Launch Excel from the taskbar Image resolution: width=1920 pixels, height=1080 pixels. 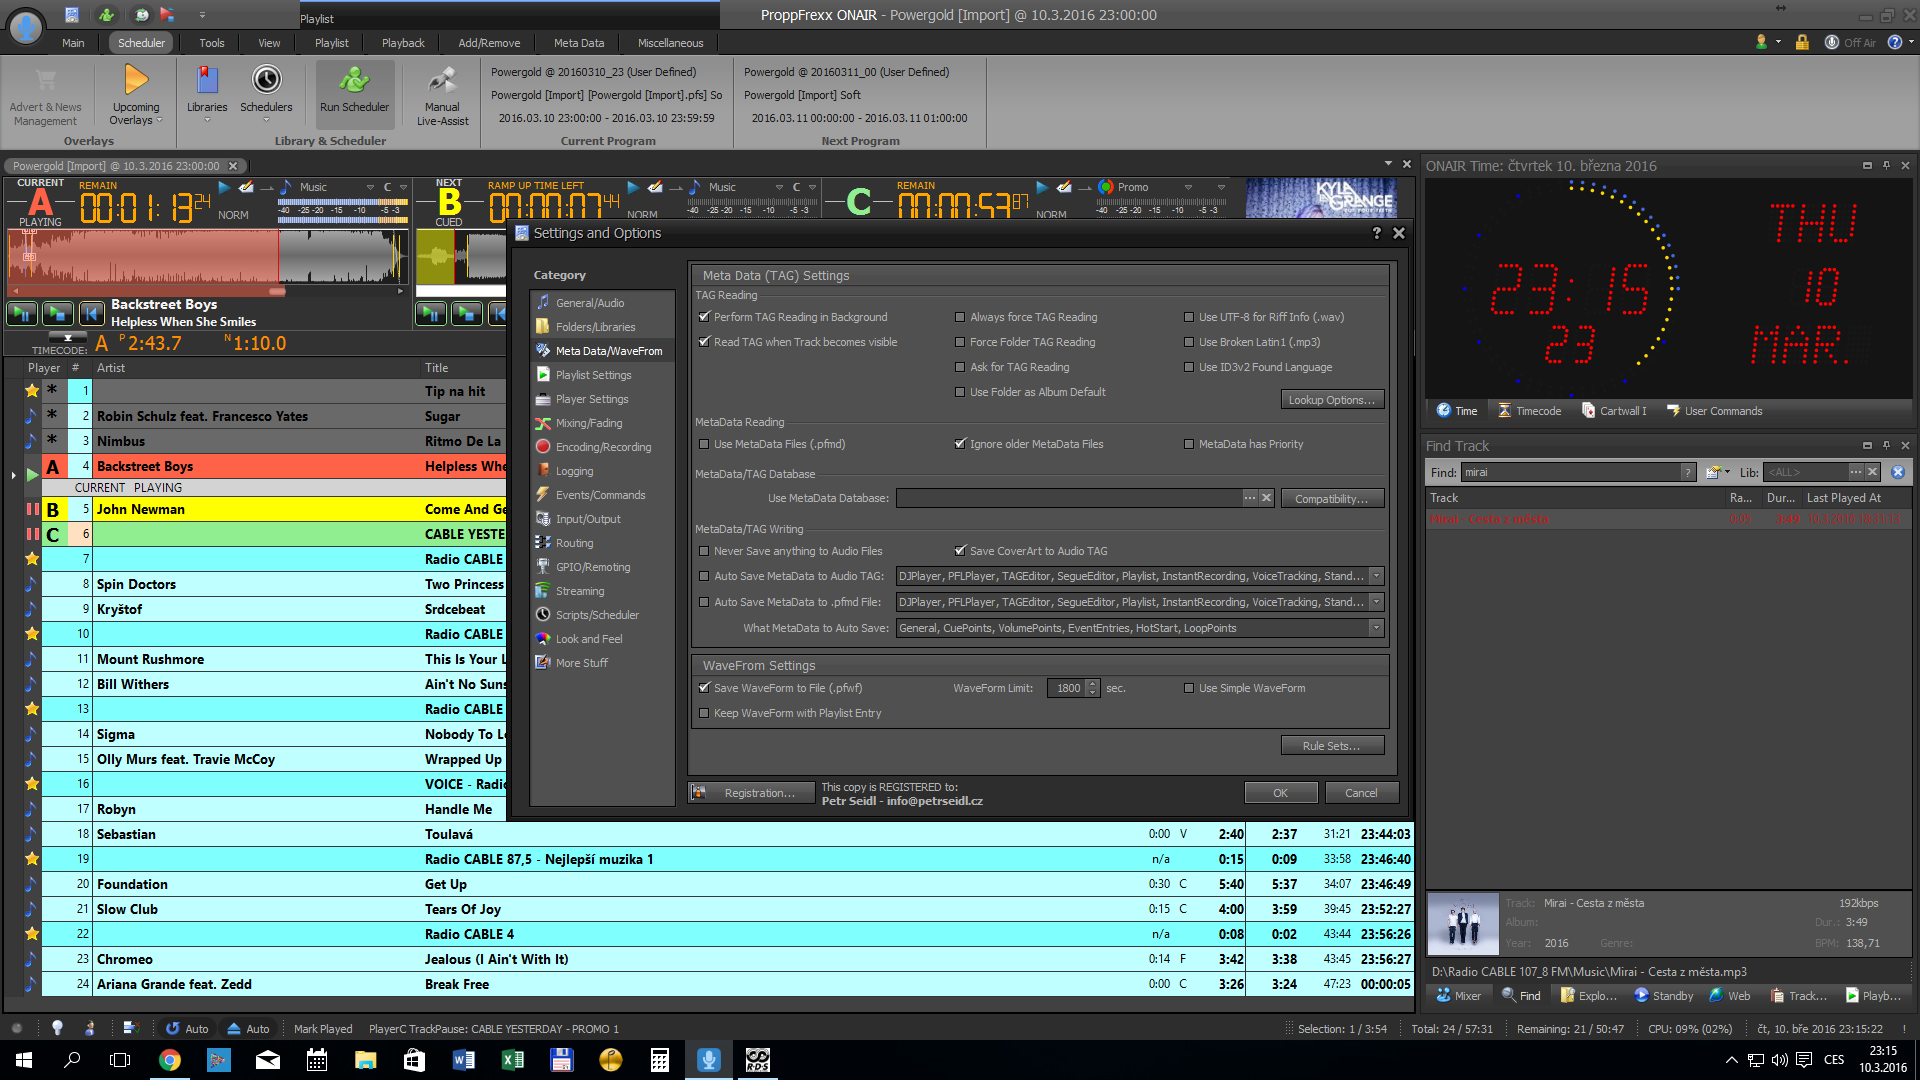tap(513, 1060)
